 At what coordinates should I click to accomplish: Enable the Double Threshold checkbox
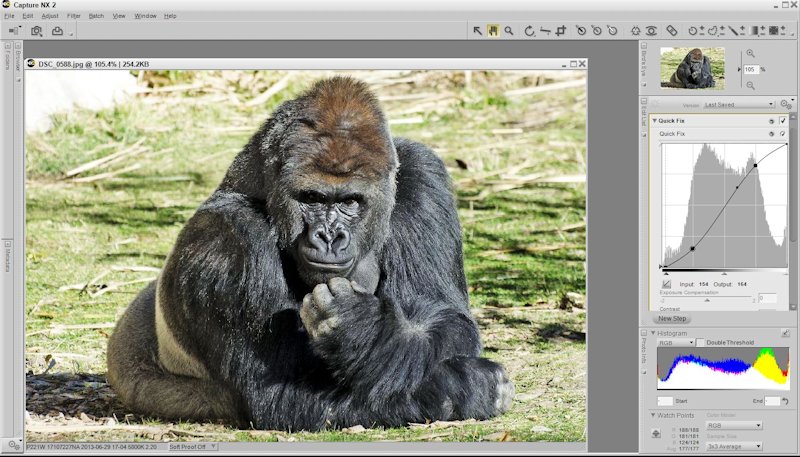701,342
